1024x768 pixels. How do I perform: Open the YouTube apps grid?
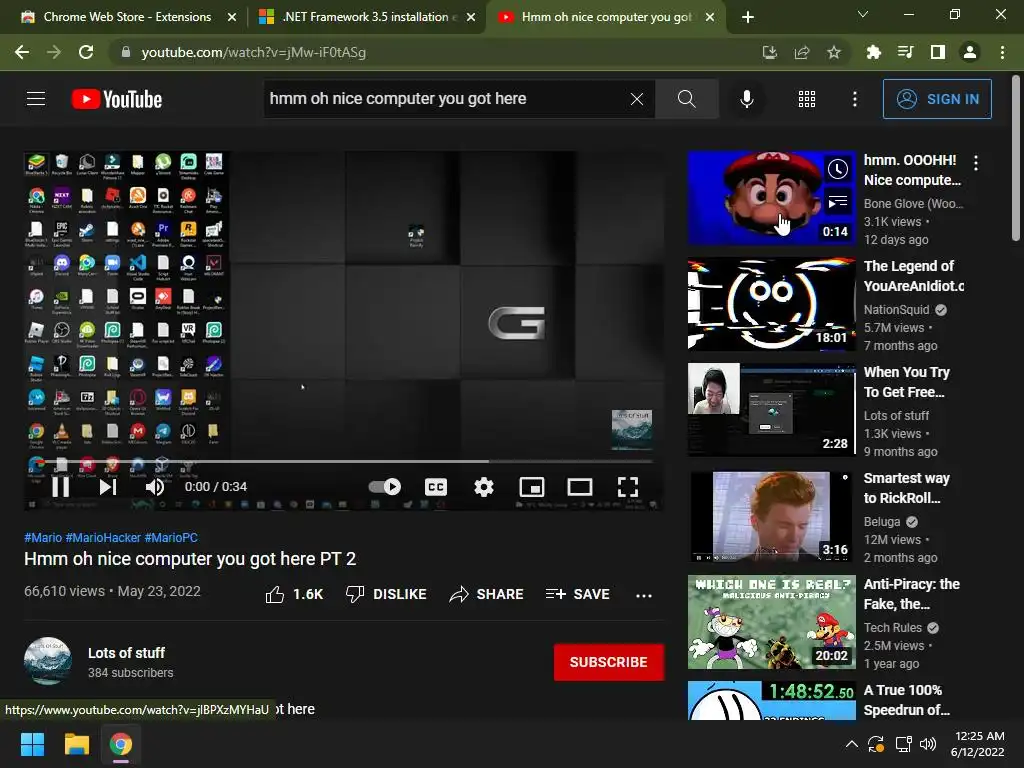pyautogui.click(x=807, y=99)
